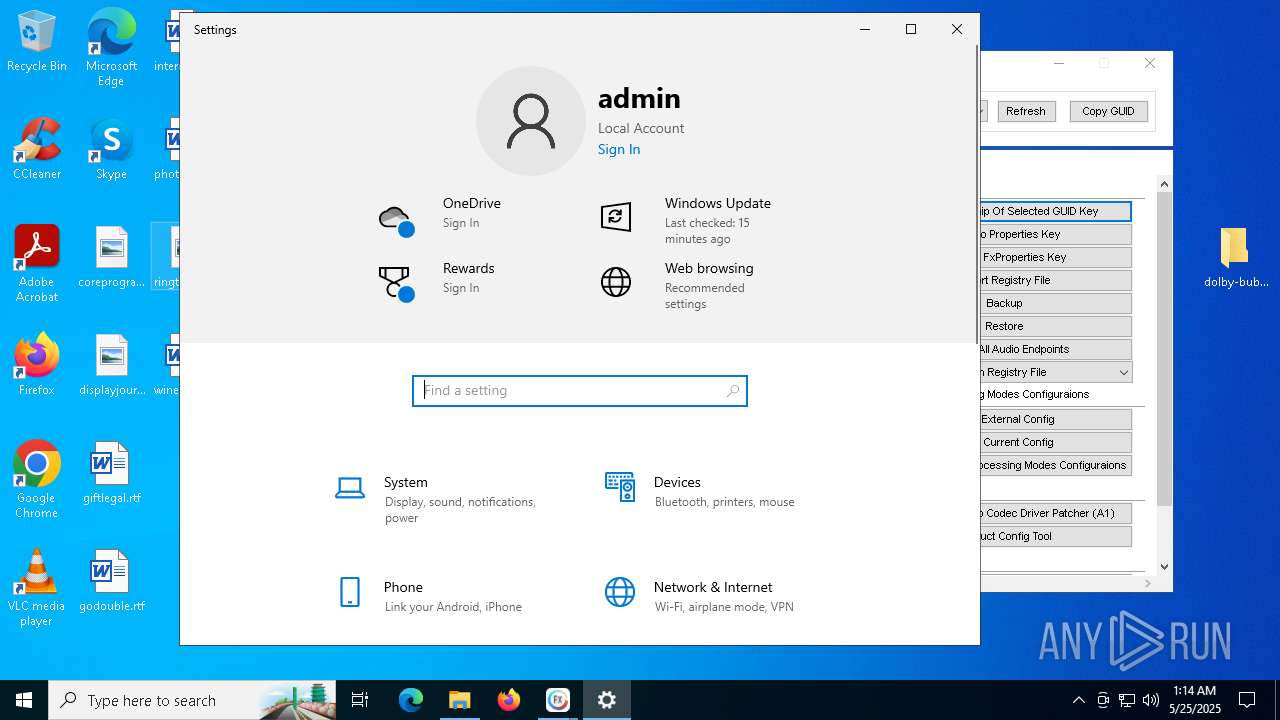Open Firefox from the taskbar

509,700
